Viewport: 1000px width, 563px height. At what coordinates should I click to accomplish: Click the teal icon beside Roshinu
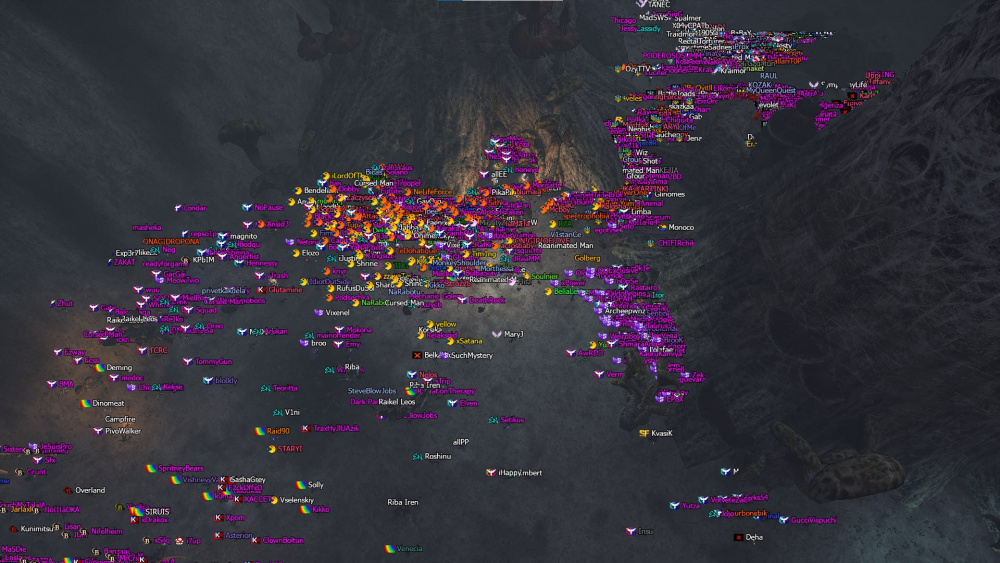pos(417,457)
